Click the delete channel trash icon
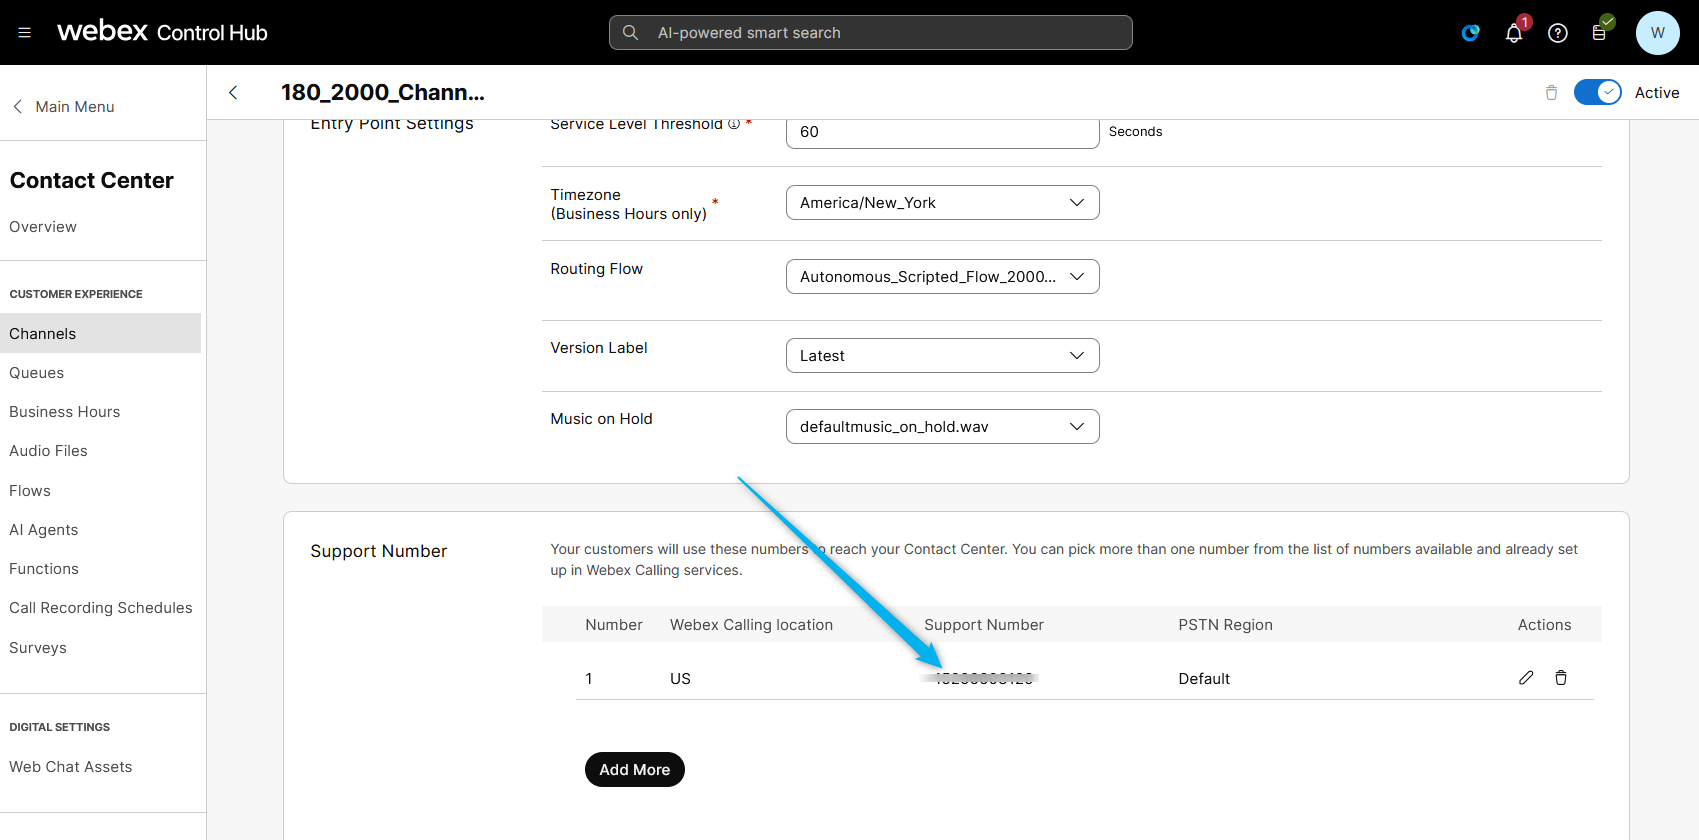The height and width of the screenshot is (840, 1699). [x=1551, y=93]
